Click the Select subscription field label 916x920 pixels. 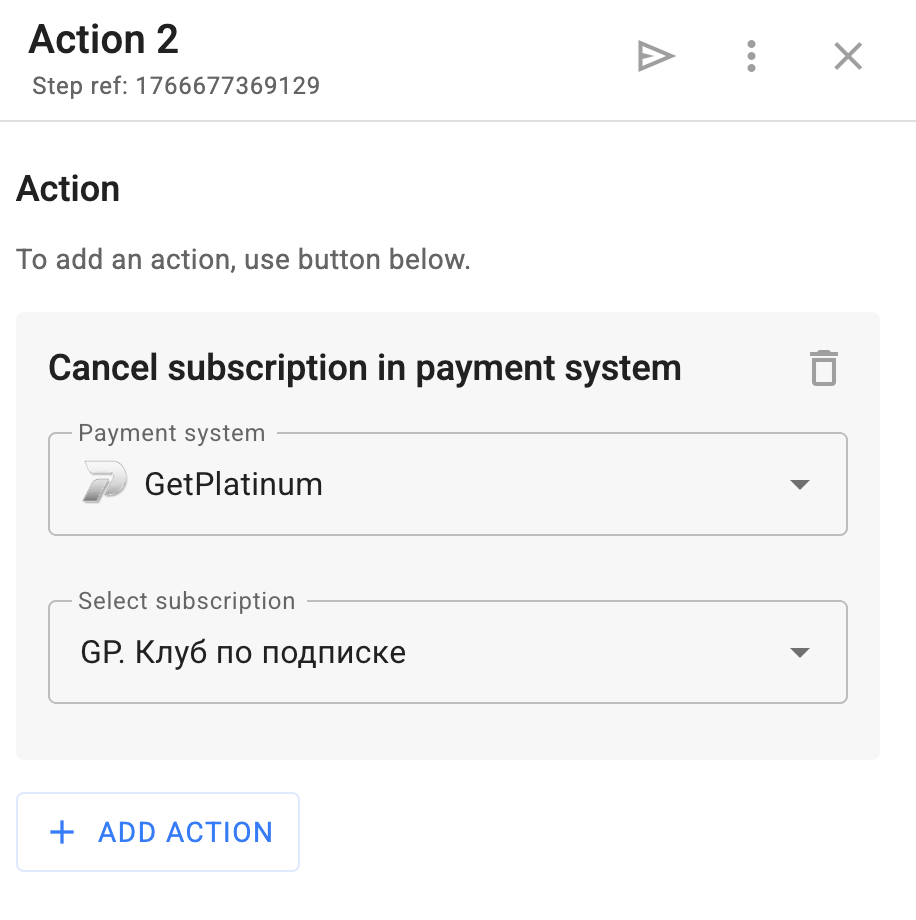(x=187, y=602)
